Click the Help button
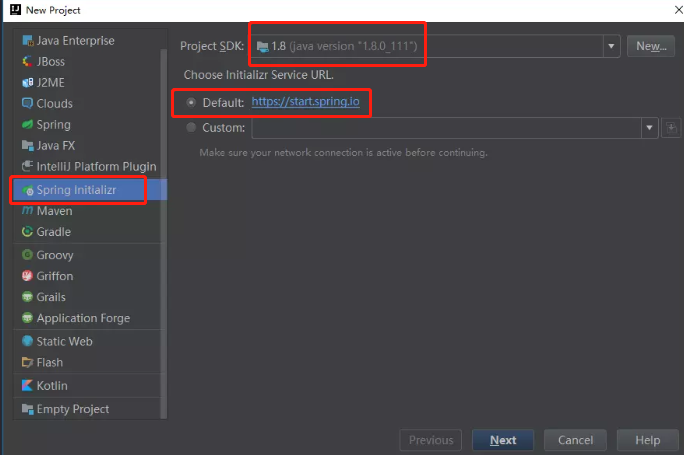The width and height of the screenshot is (684, 455). point(648,440)
